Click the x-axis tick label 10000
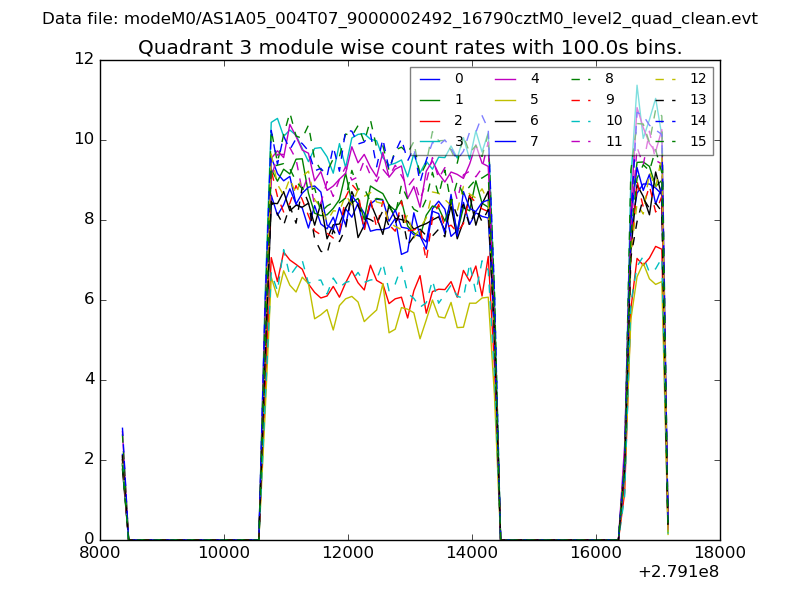The image size is (800, 600). [224, 552]
